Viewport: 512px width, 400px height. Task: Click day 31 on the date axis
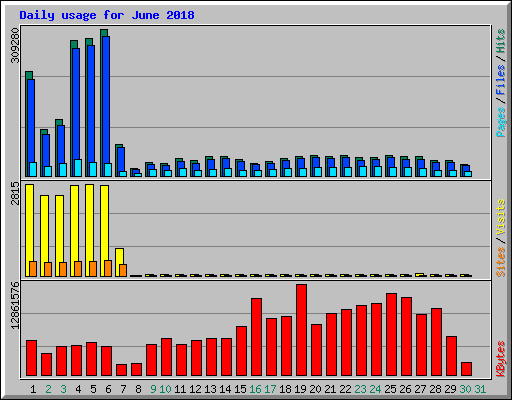pyautogui.click(x=480, y=389)
